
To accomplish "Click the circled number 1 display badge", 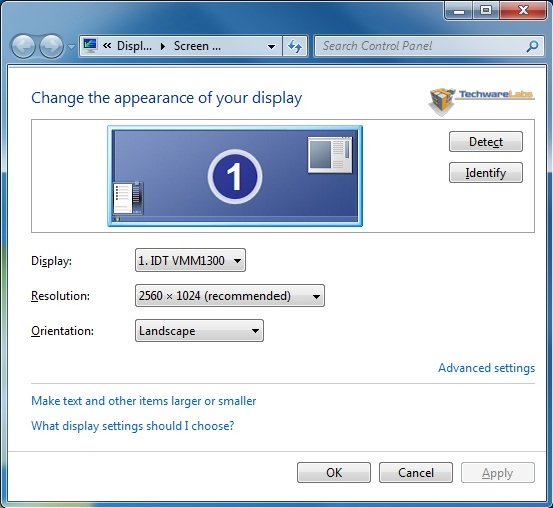I will [x=235, y=176].
